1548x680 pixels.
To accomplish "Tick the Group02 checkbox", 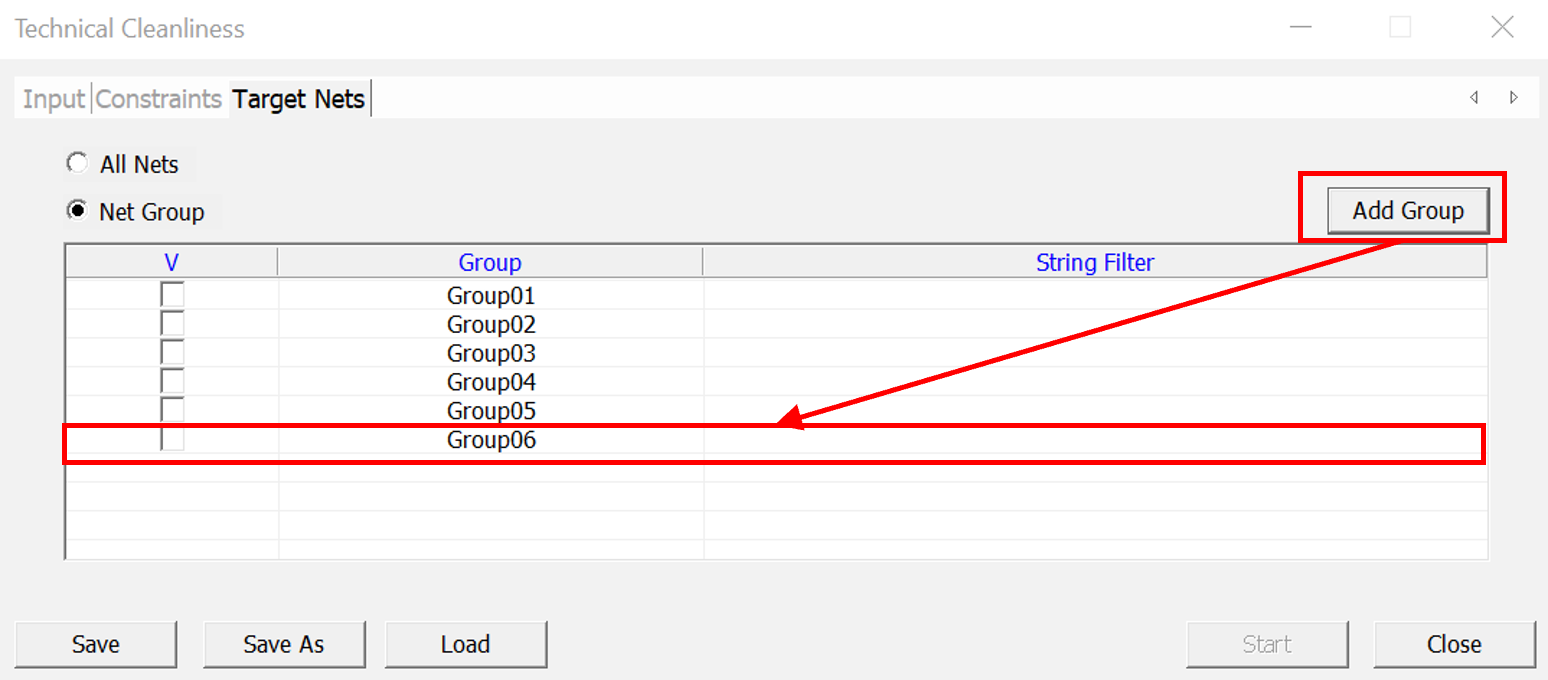I will point(172,325).
